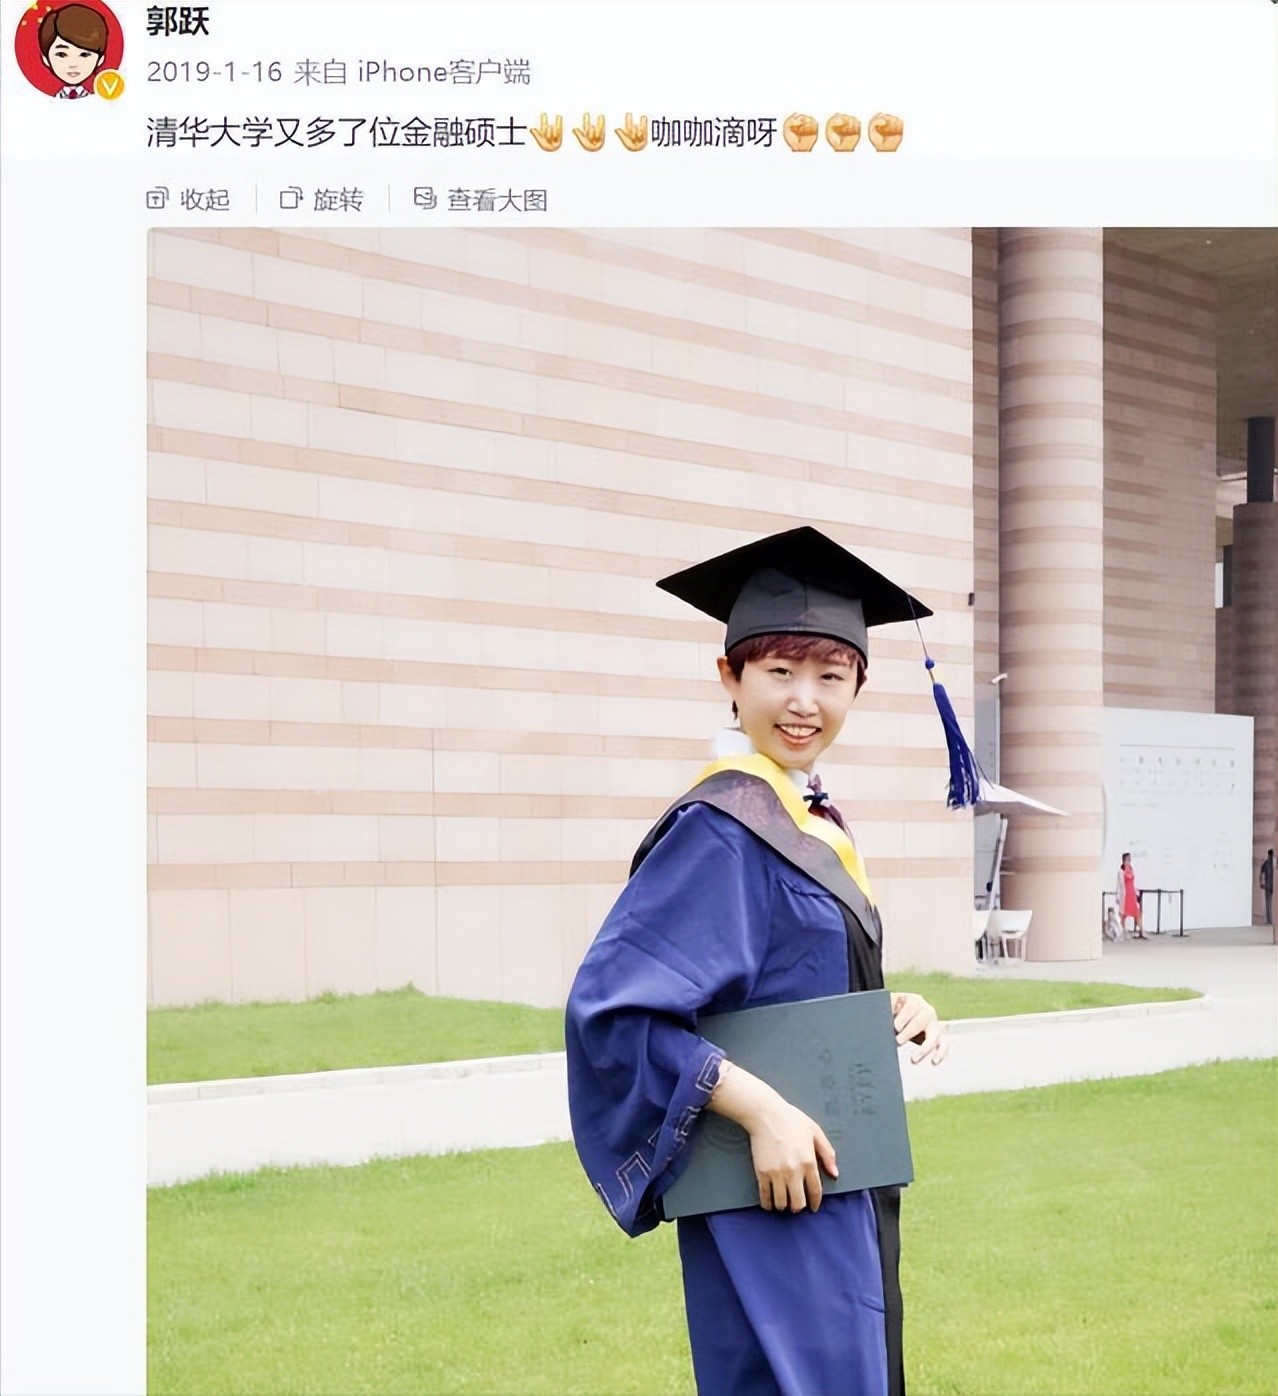Click the first rock-hand emoji in post
1278x1396 pixels.
(x=547, y=133)
